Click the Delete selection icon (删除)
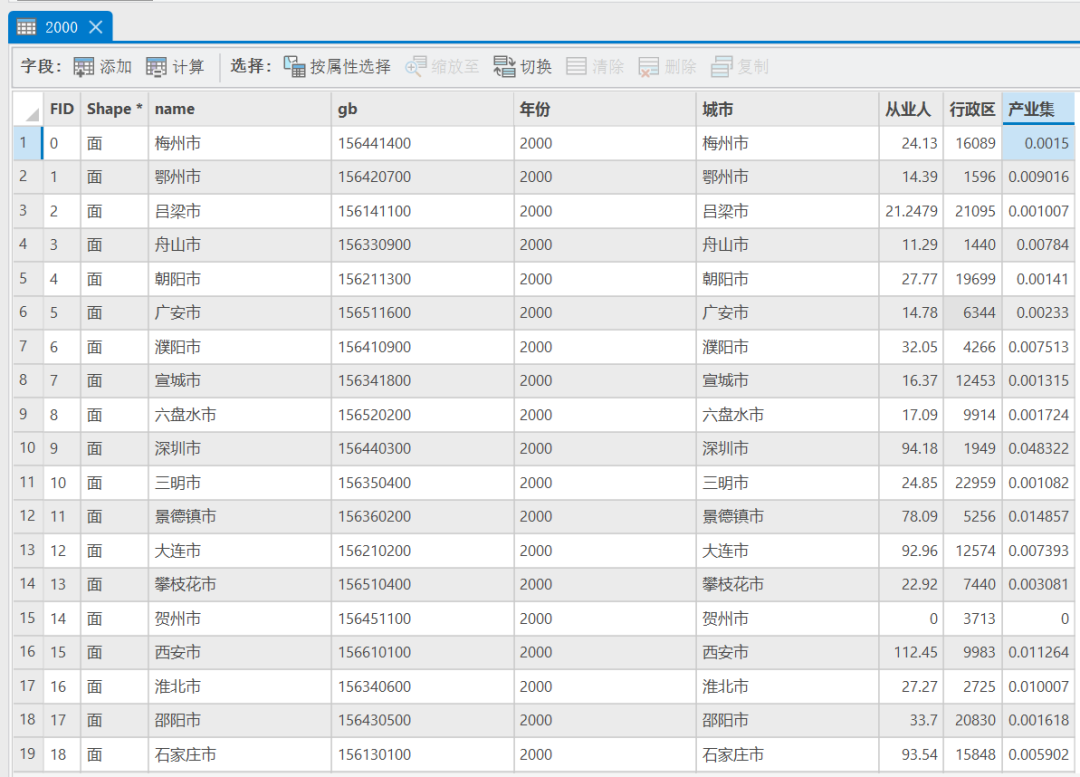Screen dimensions: 1080x777 [649, 67]
